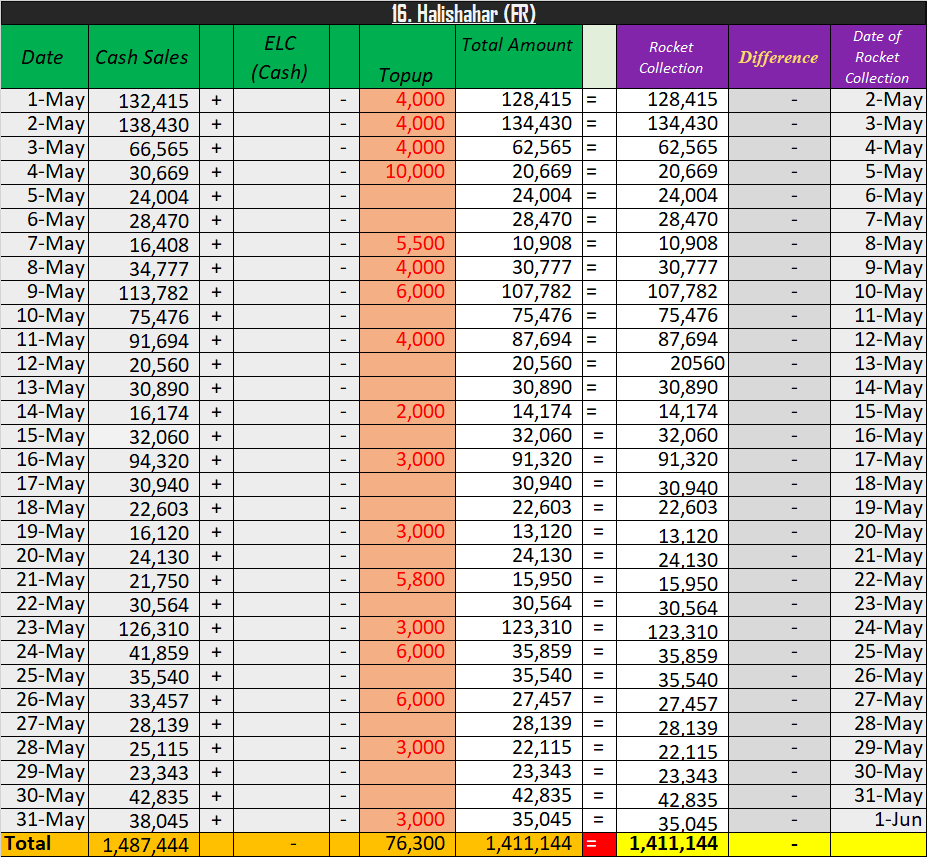Viewport: 927px width, 857px height.
Task: Select the 'Difference' header cell
Action: [779, 57]
